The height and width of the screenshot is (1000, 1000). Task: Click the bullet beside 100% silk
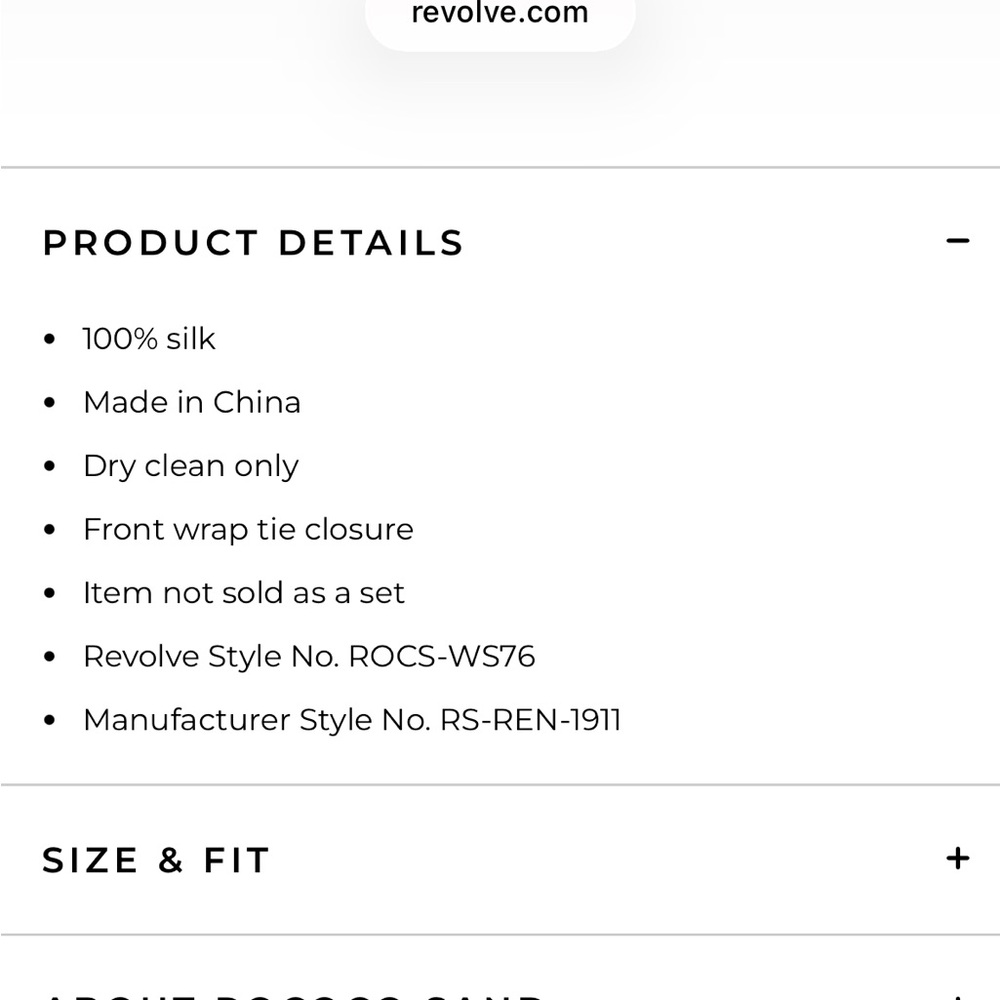tap(50, 339)
